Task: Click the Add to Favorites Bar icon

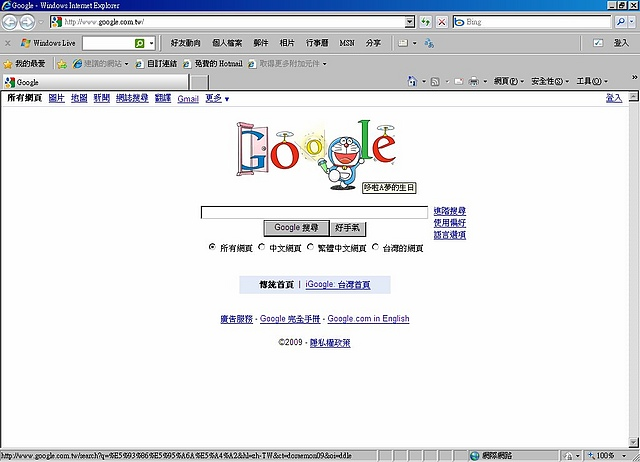Action: pos(62,64)
